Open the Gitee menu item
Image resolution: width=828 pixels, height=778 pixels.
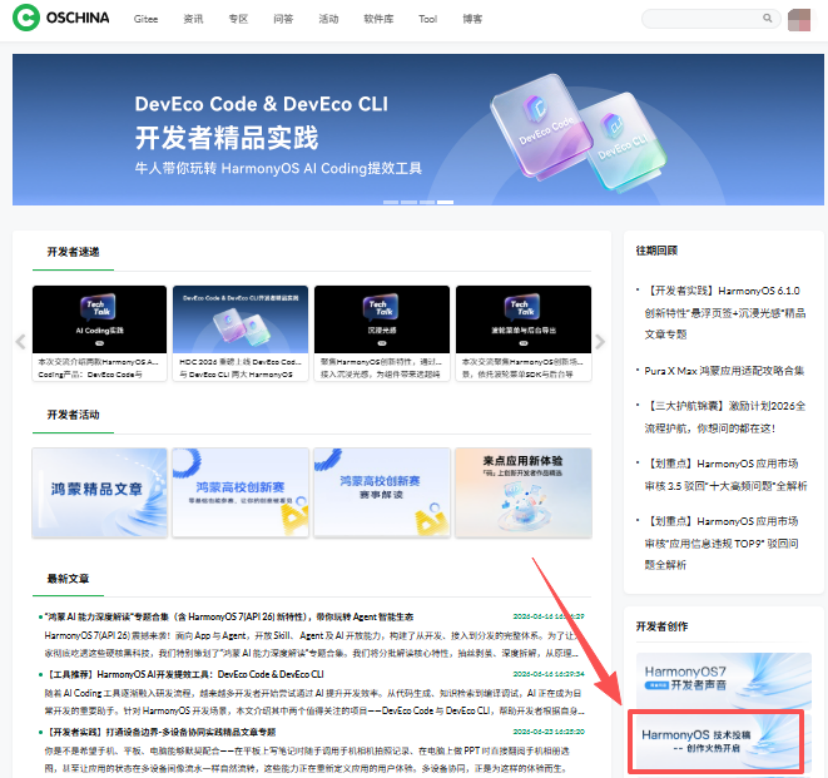pos(146,19)
